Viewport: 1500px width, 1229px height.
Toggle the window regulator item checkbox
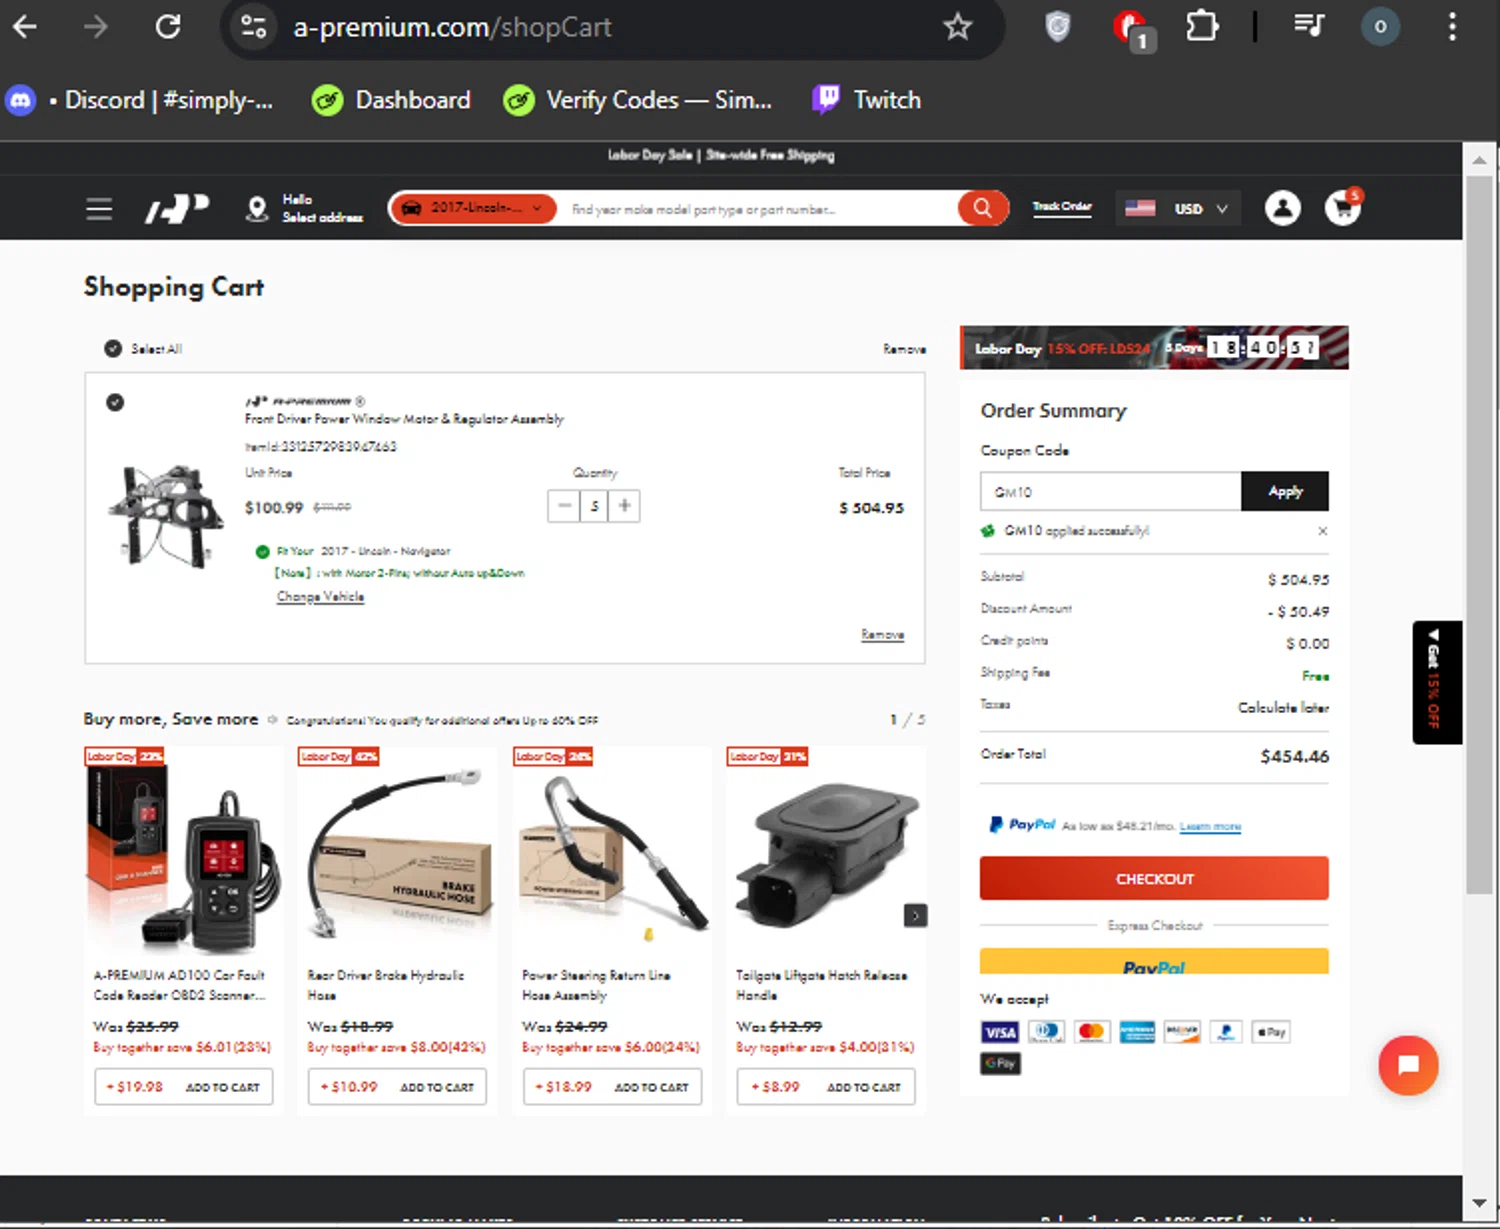[115, 402]
